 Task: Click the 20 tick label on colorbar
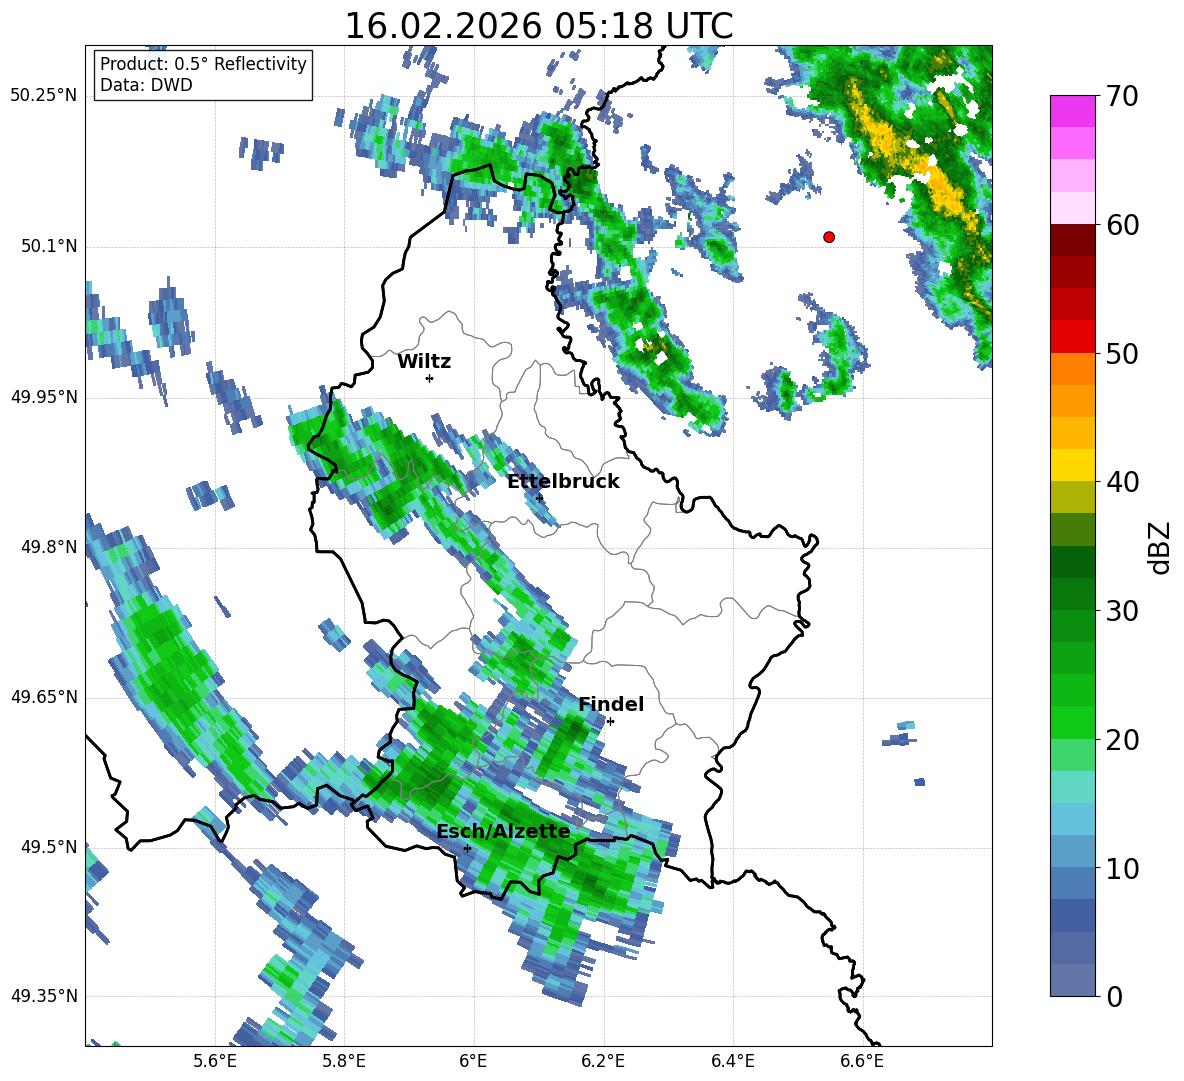(1122, 740)
